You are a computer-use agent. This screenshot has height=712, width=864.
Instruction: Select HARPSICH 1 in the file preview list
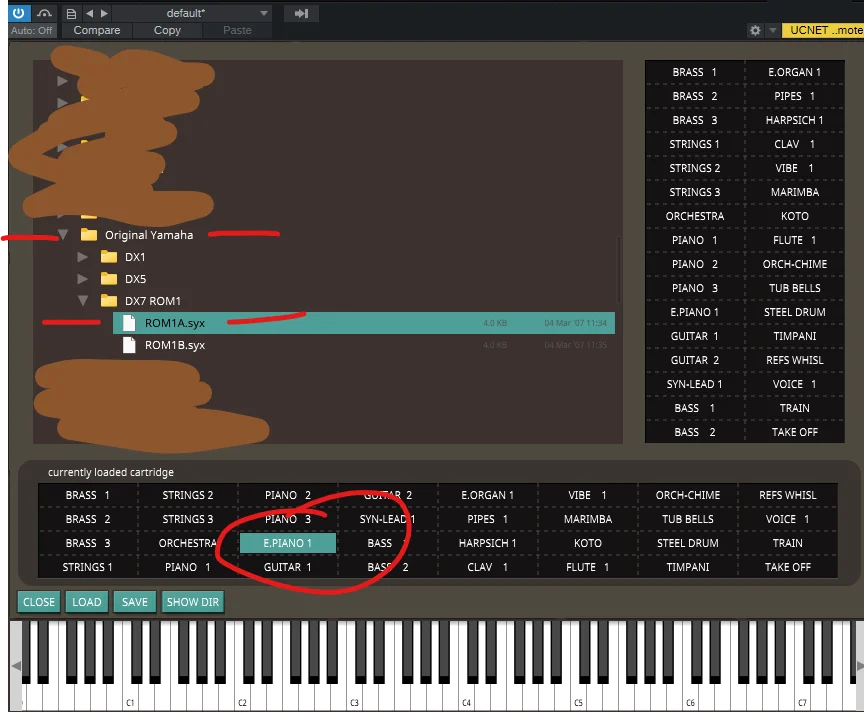[x=795, y=120]
